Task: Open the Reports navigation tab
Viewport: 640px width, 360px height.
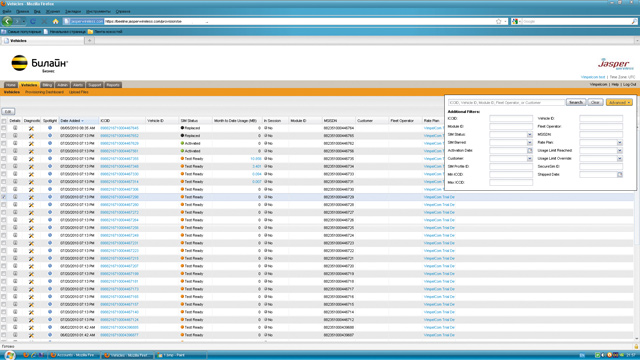Action: (113, 85)
